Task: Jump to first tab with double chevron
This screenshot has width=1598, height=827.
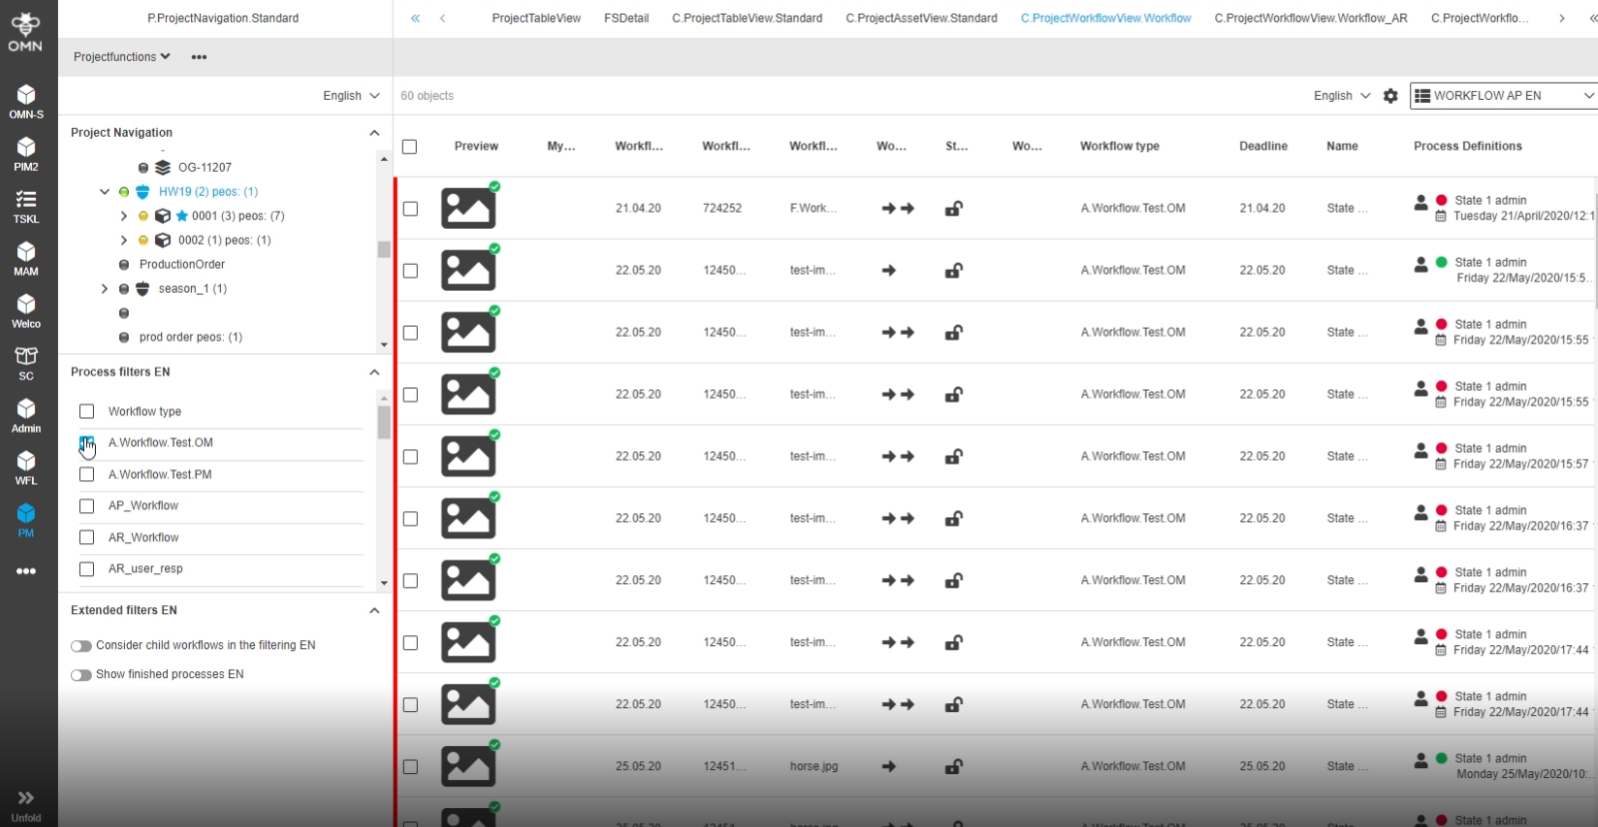Action: [415, 18]
